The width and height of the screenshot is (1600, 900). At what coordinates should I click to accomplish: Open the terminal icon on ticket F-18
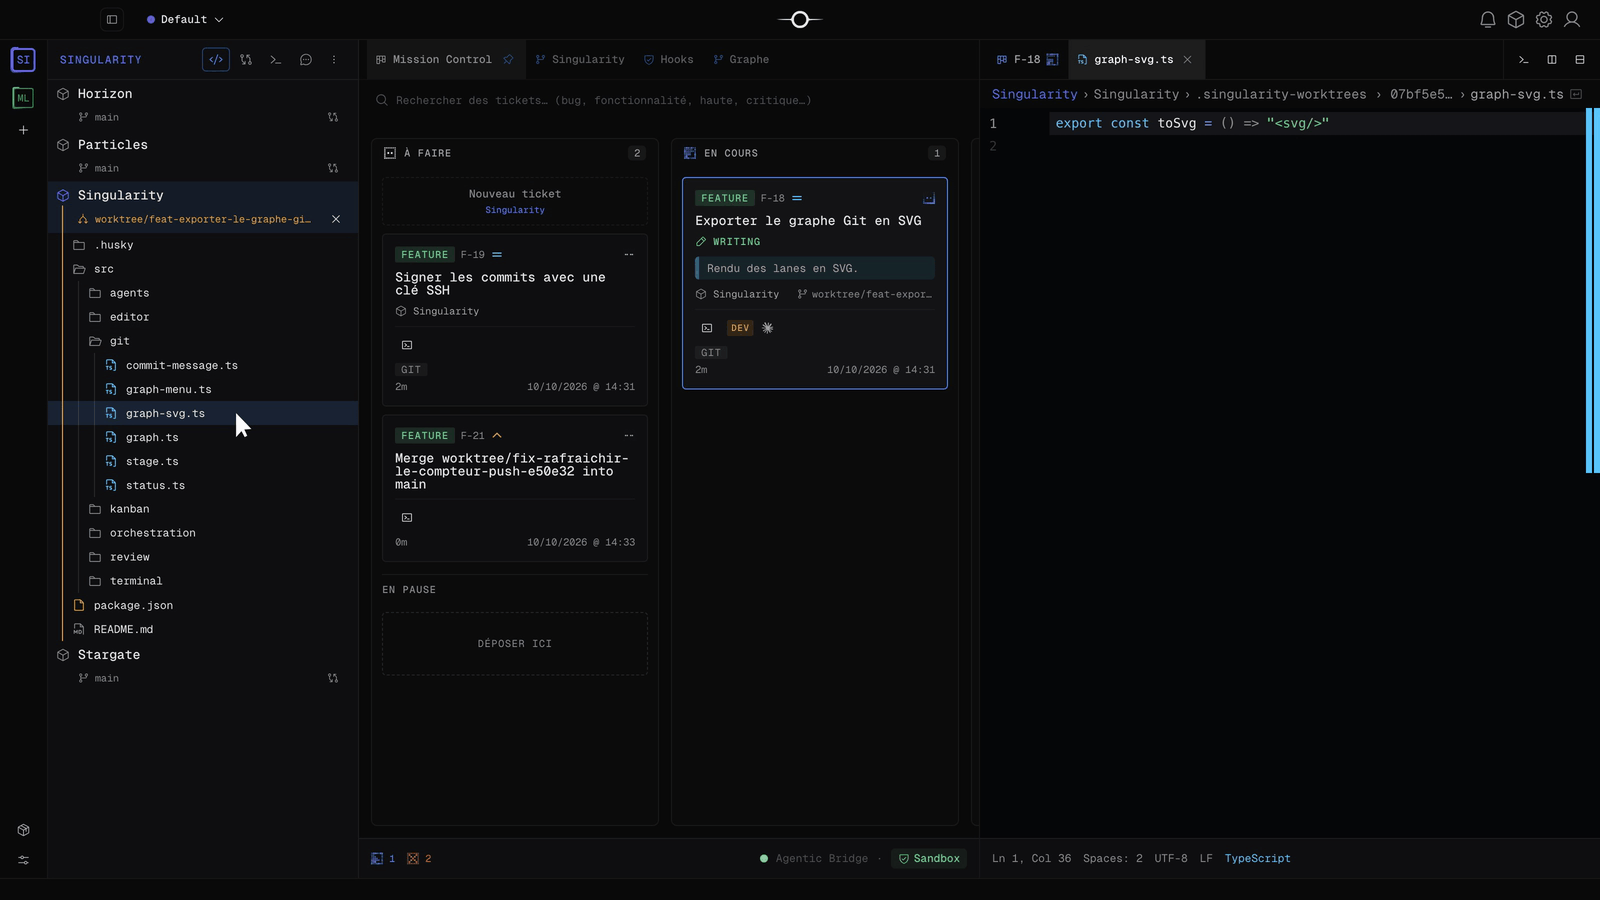coord(707,328)
